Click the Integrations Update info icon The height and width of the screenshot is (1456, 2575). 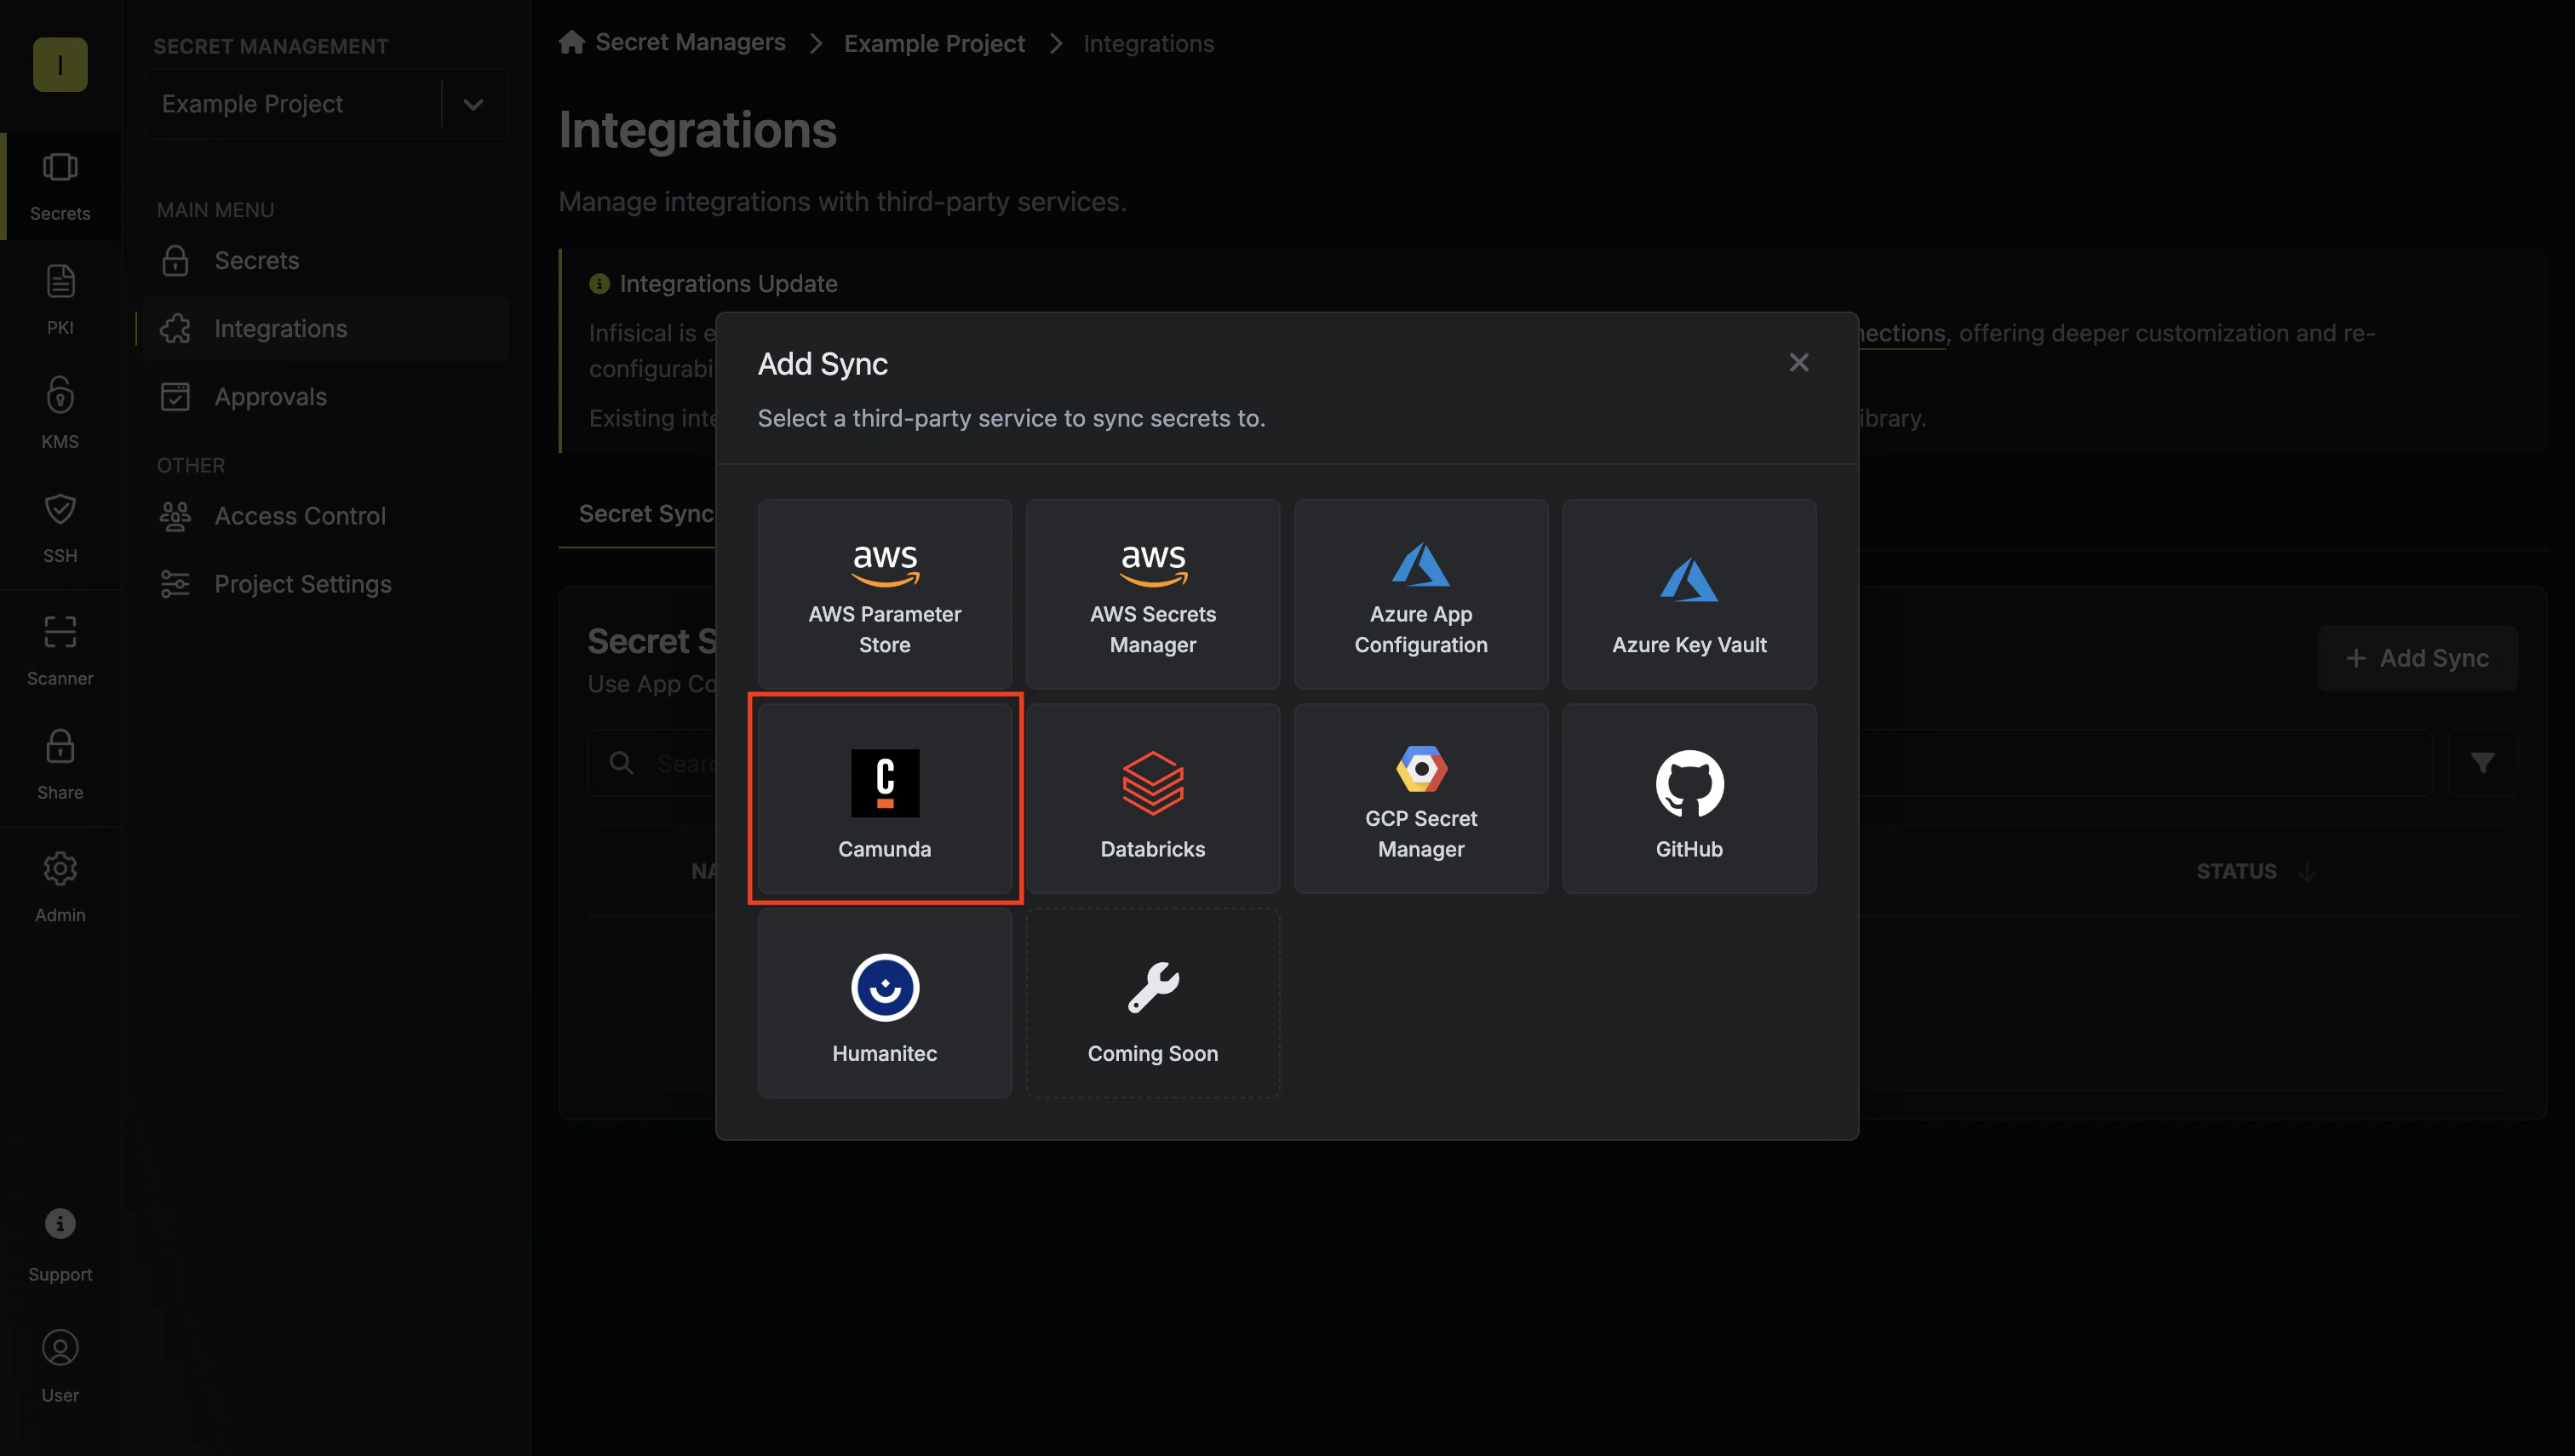coord(599,284)
